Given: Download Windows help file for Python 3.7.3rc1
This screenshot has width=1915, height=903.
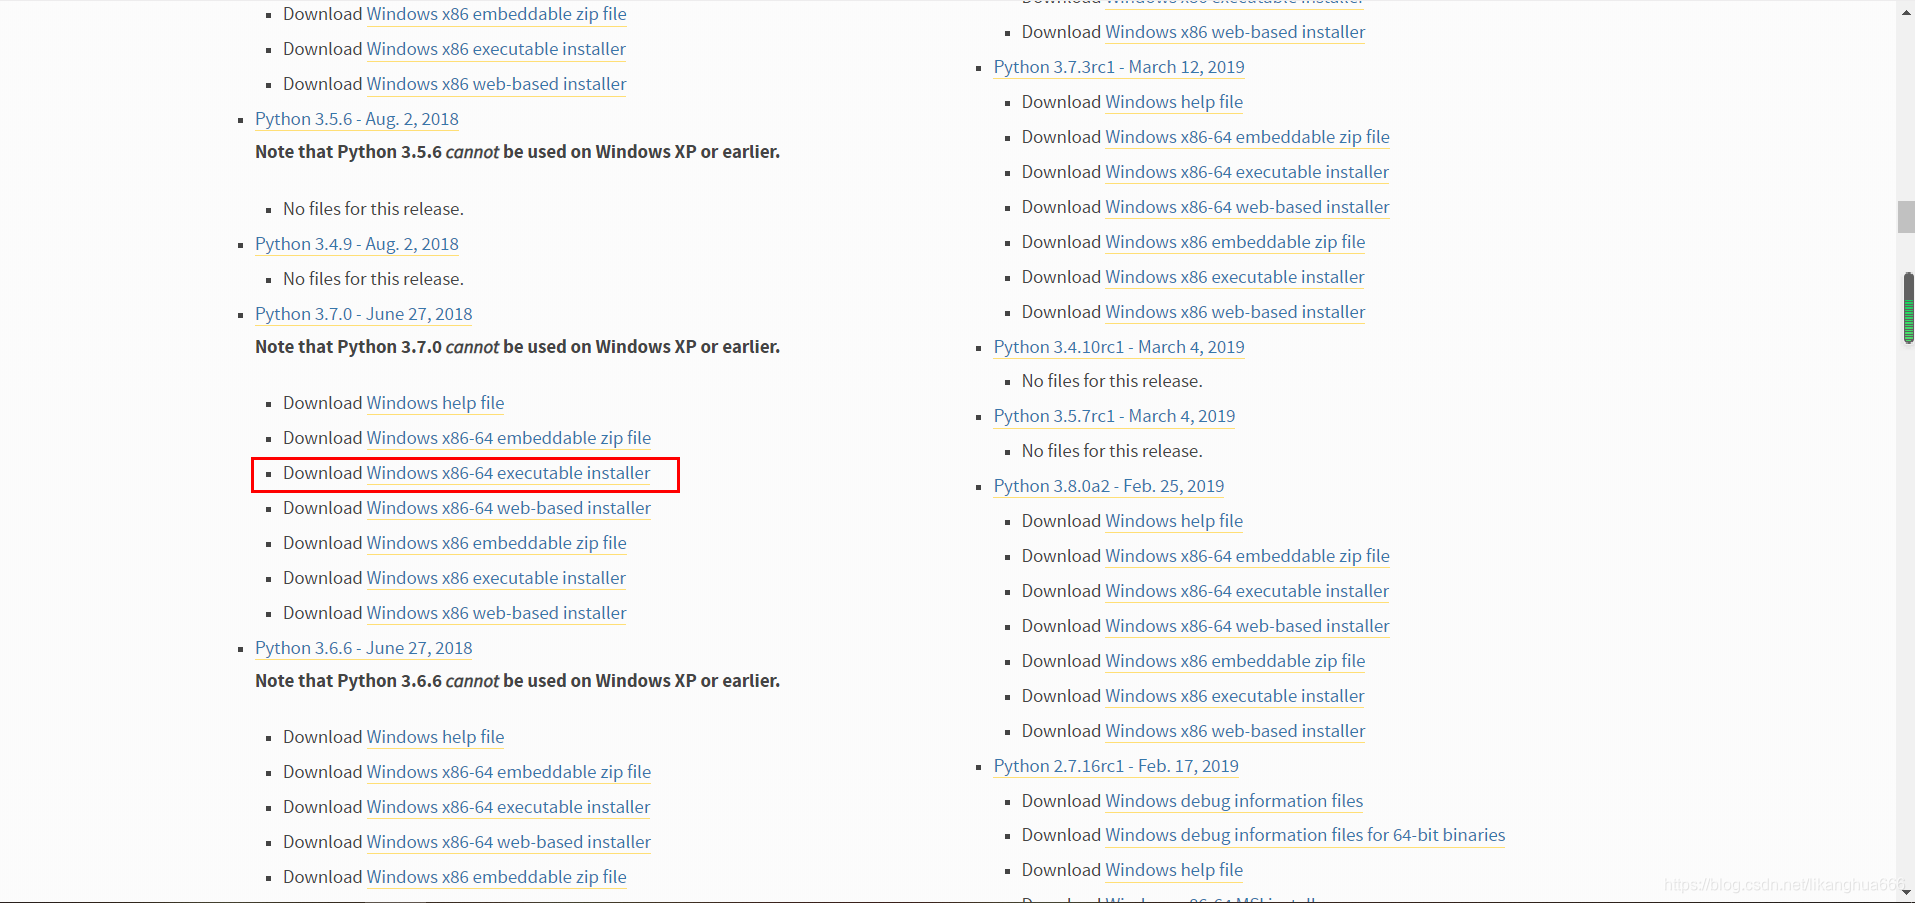Looking at the screenshot, I should tap(1174, 102).
